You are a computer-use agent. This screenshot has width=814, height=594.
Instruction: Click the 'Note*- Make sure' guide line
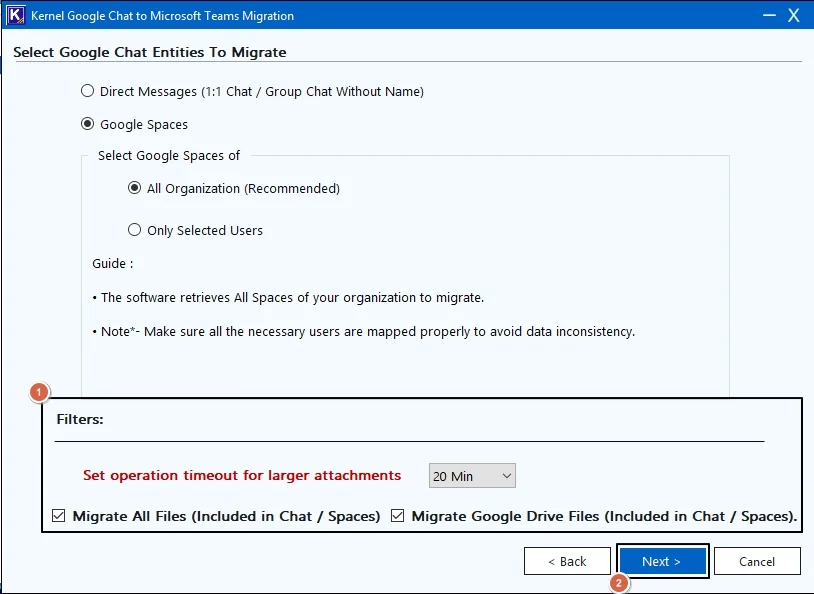pos(363,331)
